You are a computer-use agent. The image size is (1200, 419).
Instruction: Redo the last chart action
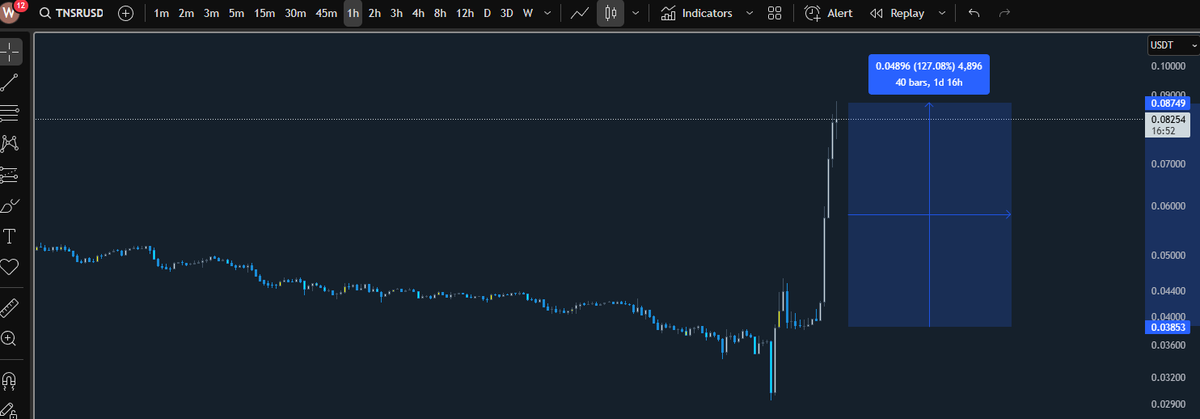coord(1004,14)
